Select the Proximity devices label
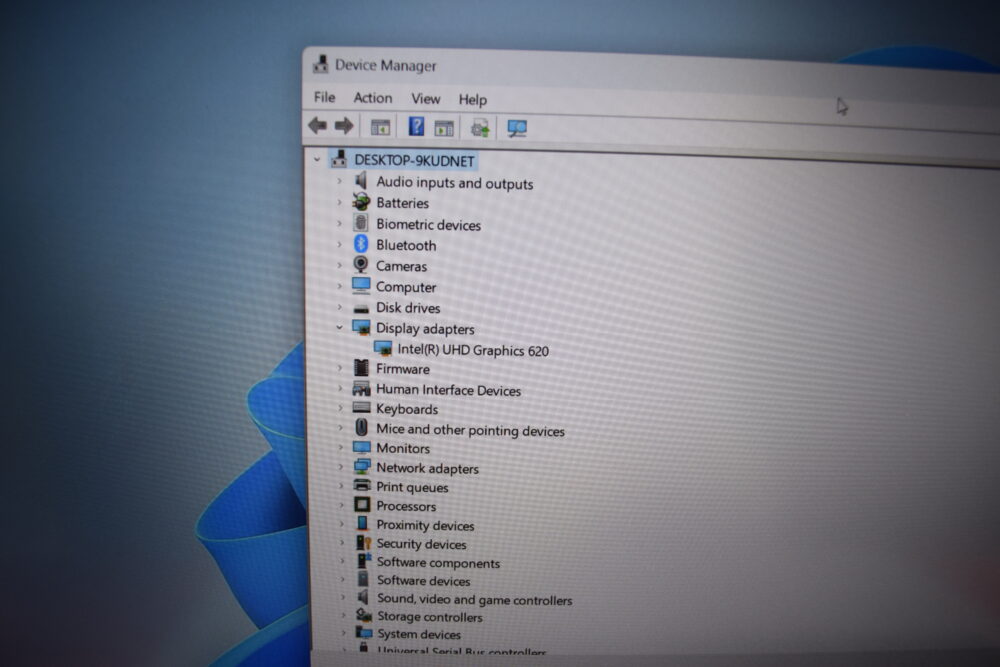Image resolution: width=1000 pixels, height=667 pixels. (425, 525)
